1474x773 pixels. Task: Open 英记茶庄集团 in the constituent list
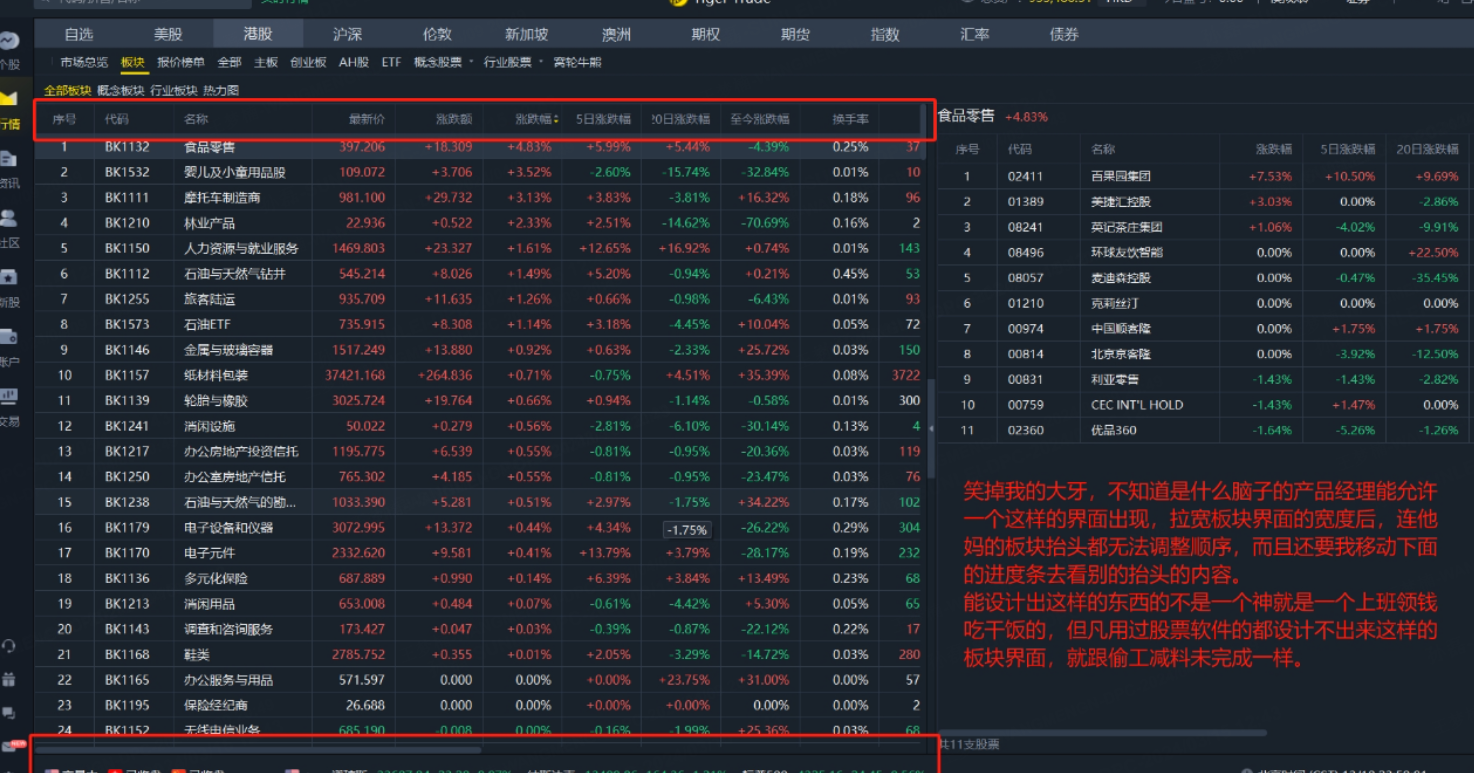(x=1205, y=227)
